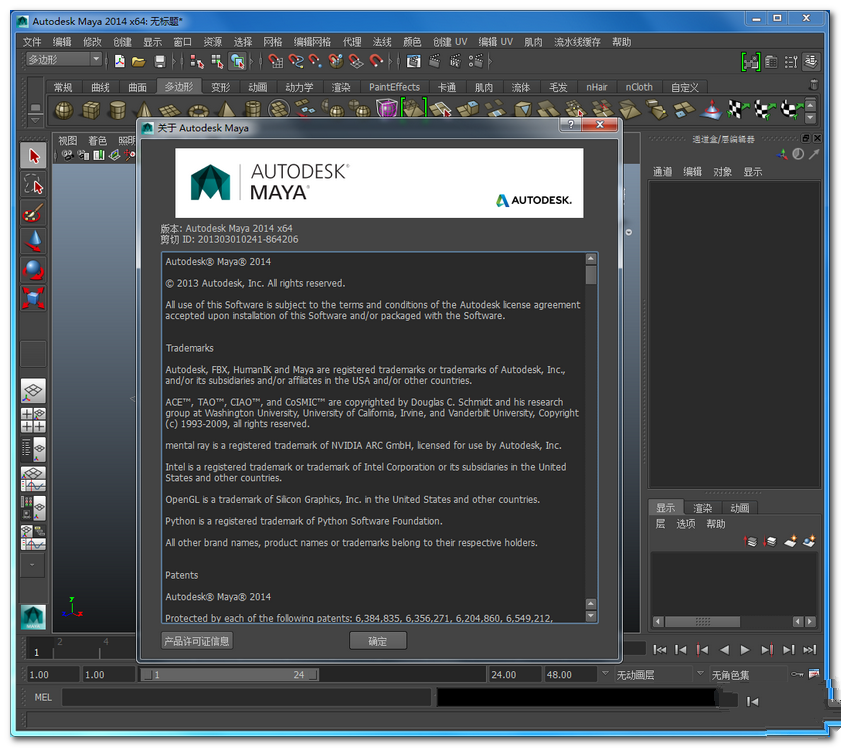Select the Rotate tool in toolbox
This screenshot has height=748, width=841.
coord(33,270)
